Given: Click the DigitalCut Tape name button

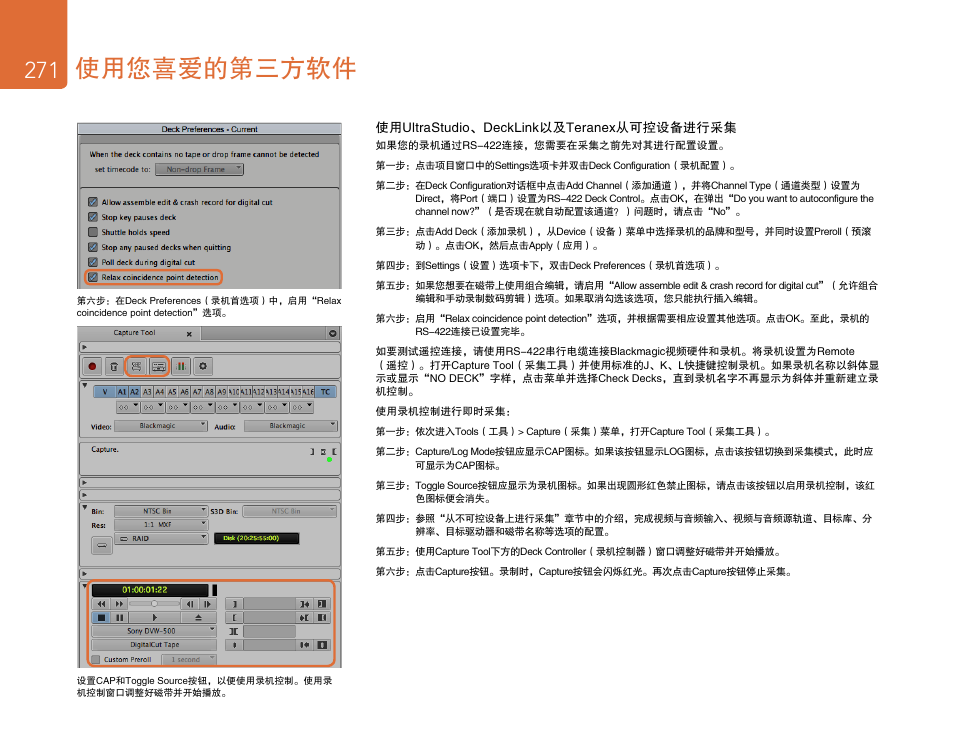Looking at the screenshot, I should pos(154,645).
